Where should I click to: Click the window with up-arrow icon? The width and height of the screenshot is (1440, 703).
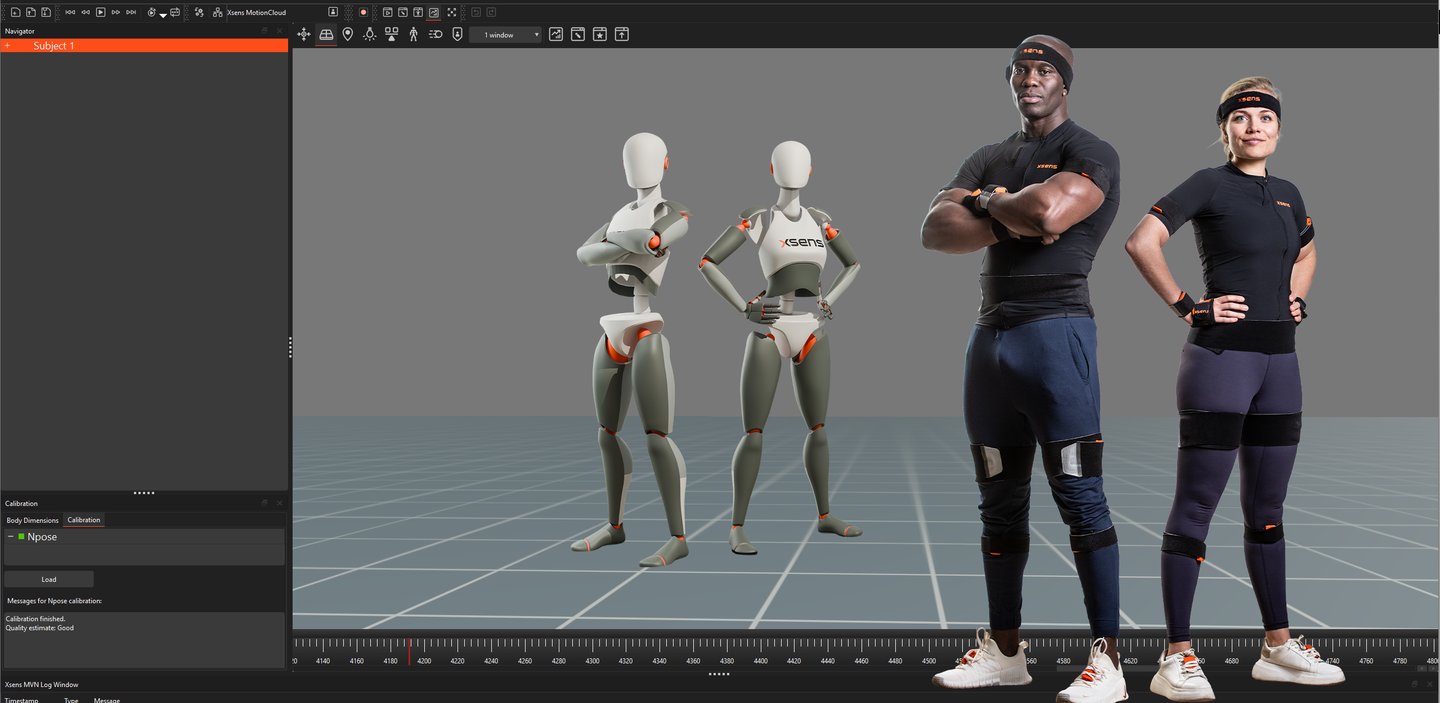(x=418, y=12)
